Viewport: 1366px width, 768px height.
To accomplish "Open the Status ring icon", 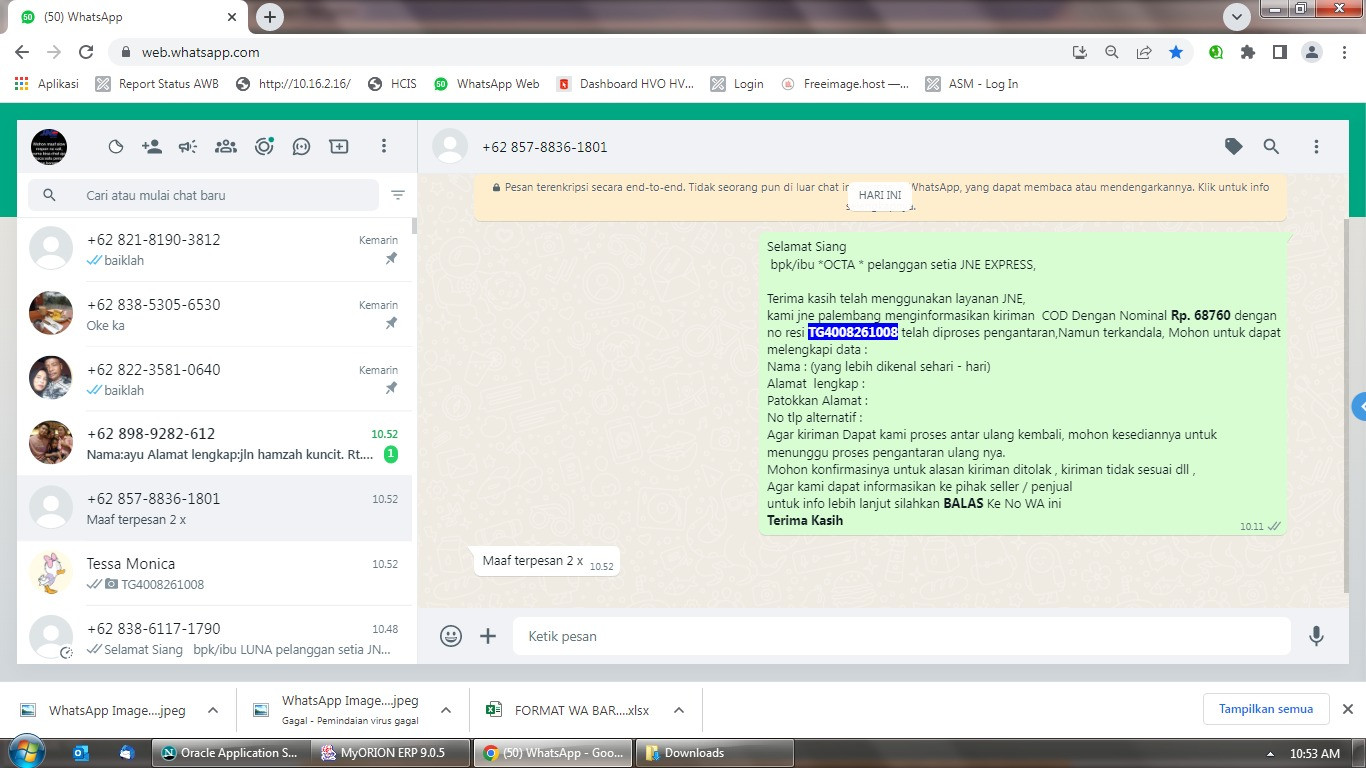I will pos(264,147).
